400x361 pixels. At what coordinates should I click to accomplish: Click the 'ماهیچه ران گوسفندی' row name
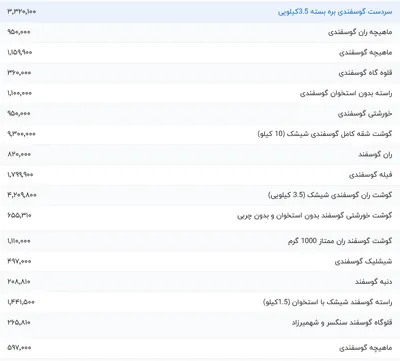tap(360, 32)
